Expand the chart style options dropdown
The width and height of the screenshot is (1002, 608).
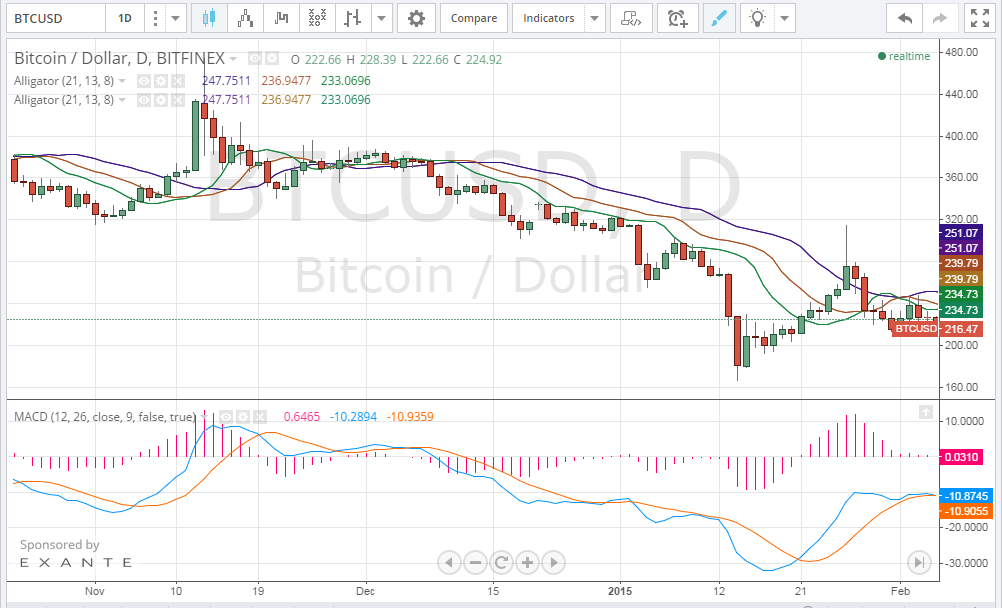click(x=380, y=17)
